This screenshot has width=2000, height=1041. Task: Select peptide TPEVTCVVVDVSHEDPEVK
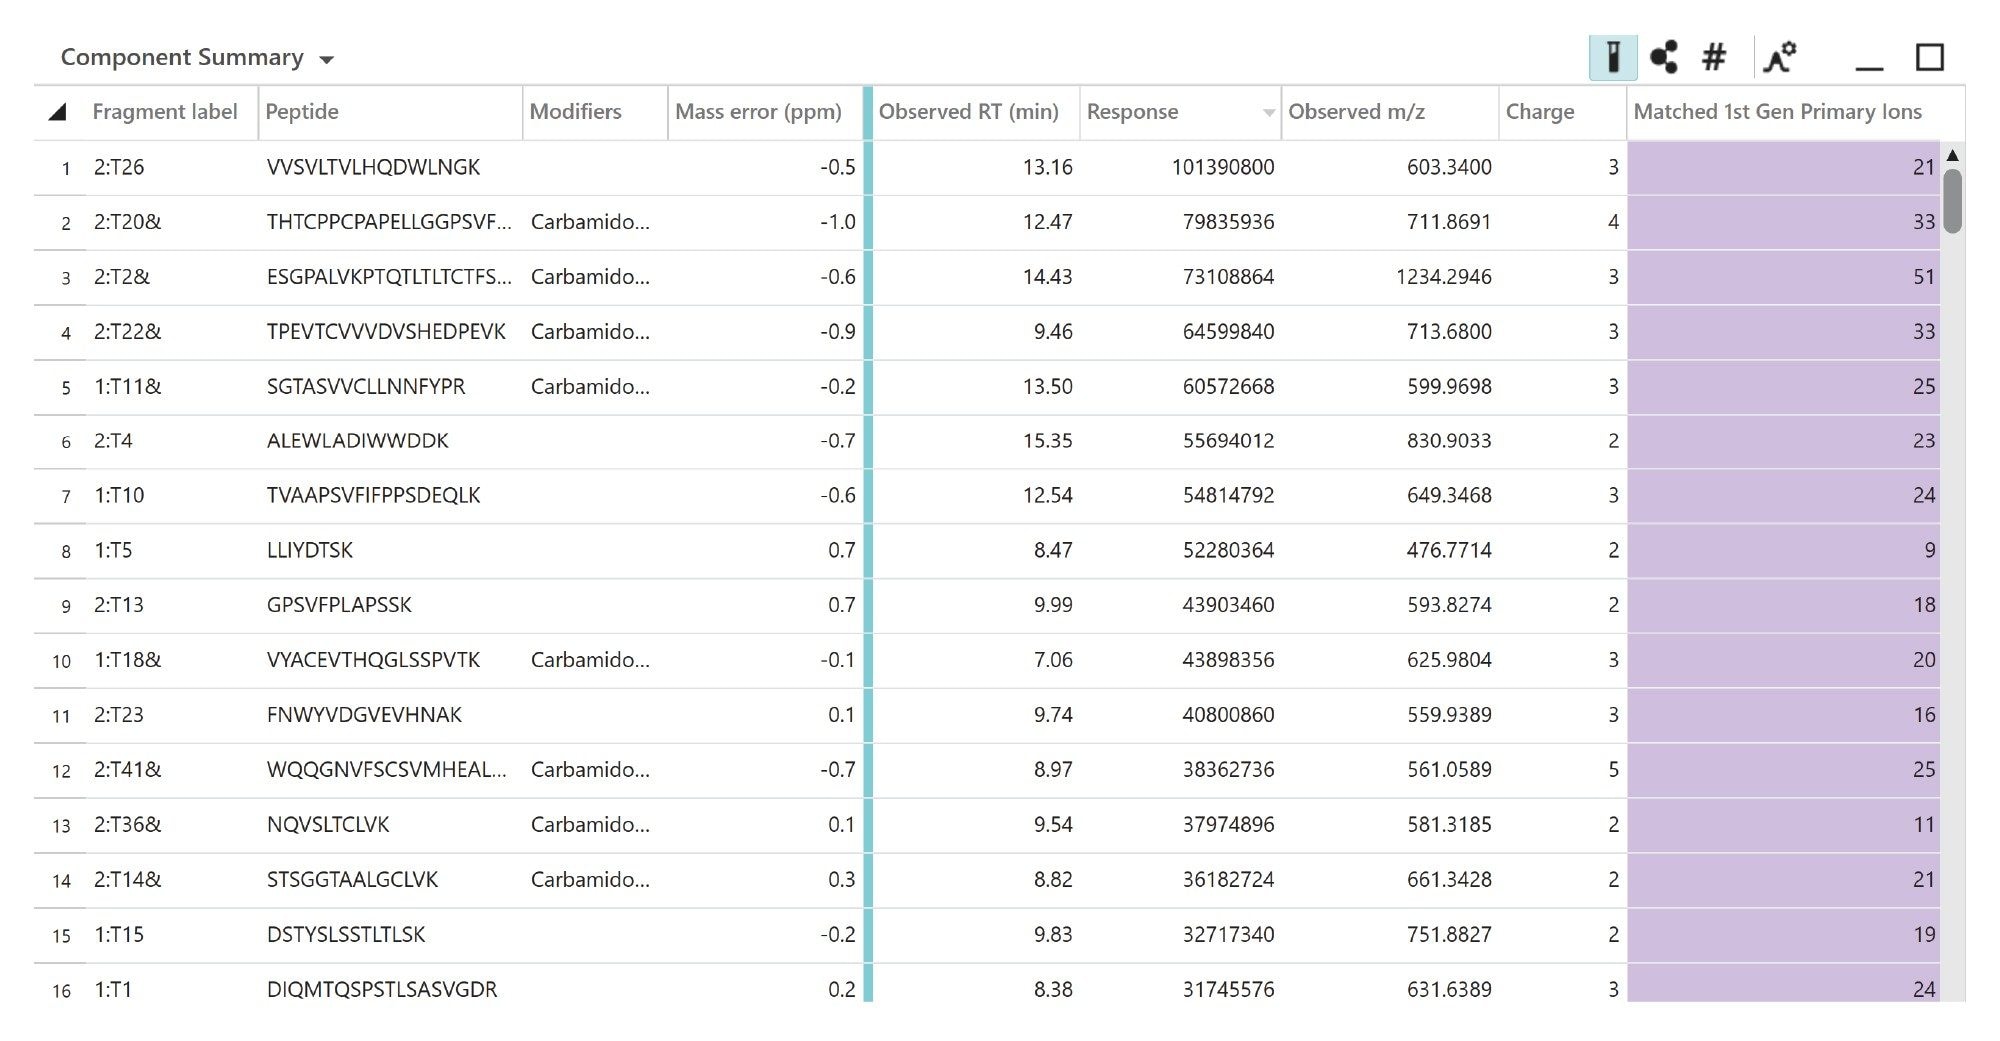click(x=386, y=332)
